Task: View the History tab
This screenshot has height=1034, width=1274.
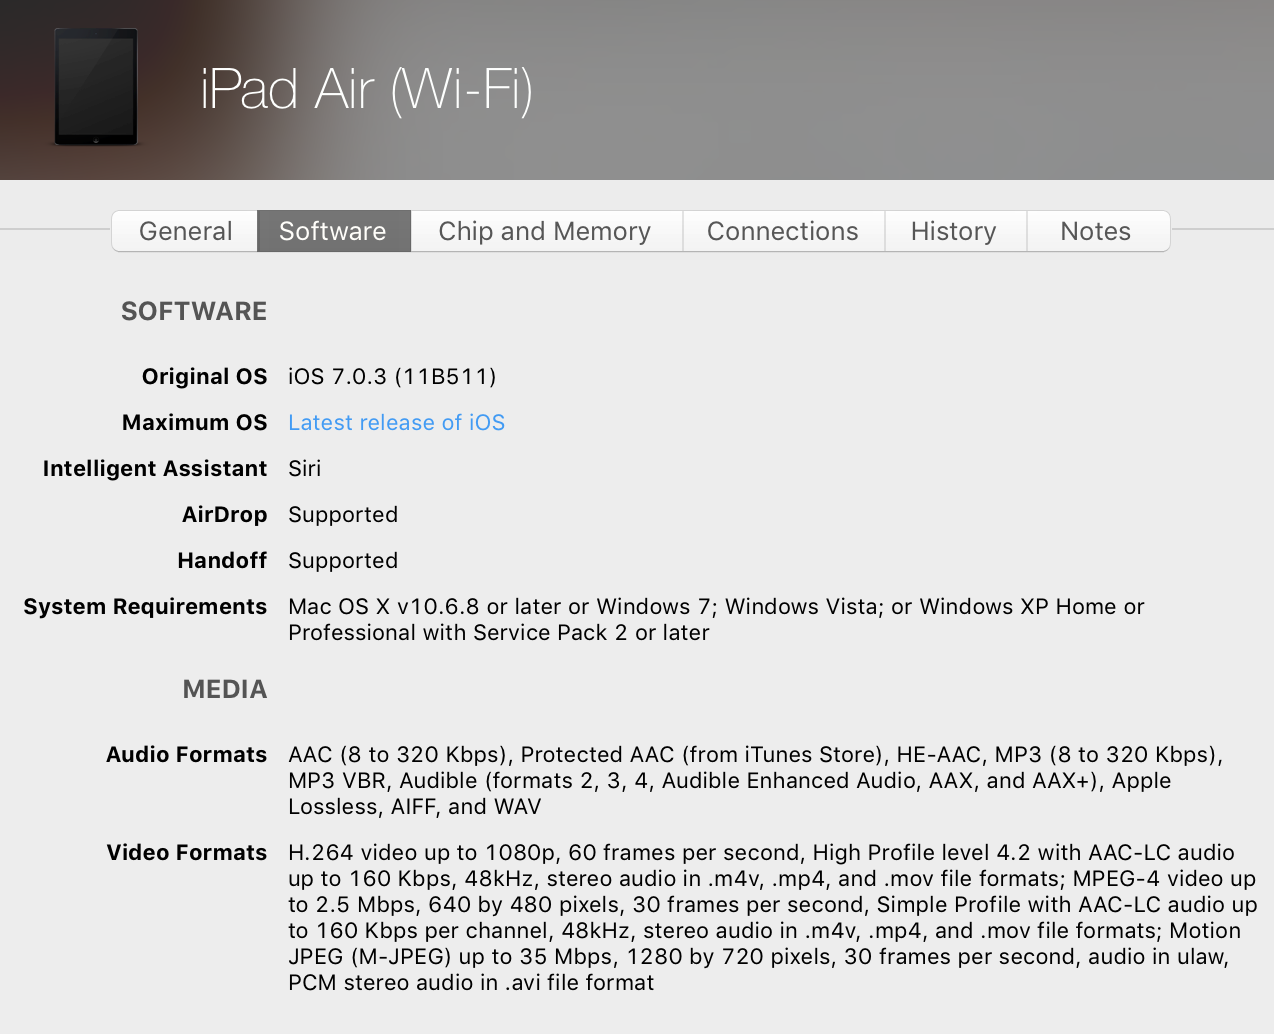Action: pyautogui.click(x=954, y=231)
